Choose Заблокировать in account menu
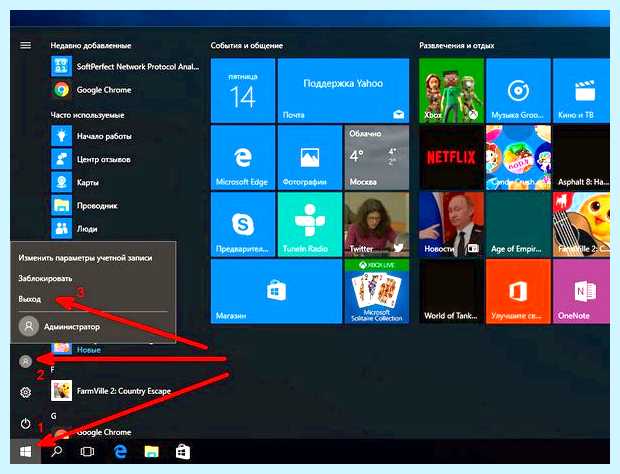The height and width of the screenshot is (474, 620). (45, 278)
